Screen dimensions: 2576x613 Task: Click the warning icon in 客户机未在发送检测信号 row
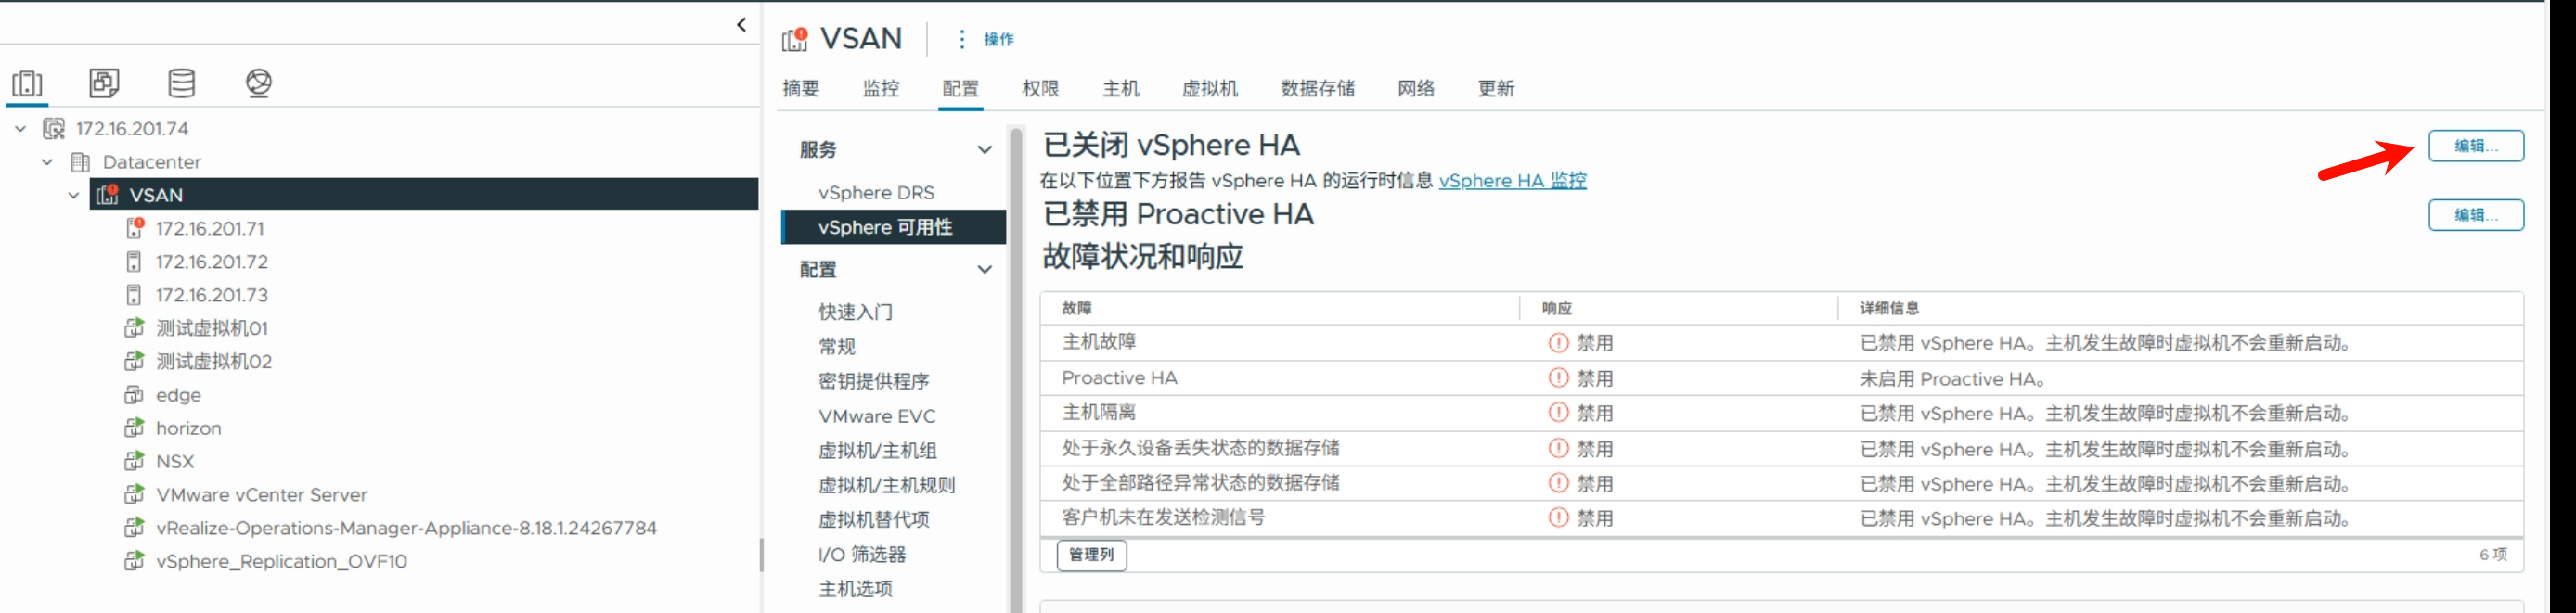coord(1558,518)
